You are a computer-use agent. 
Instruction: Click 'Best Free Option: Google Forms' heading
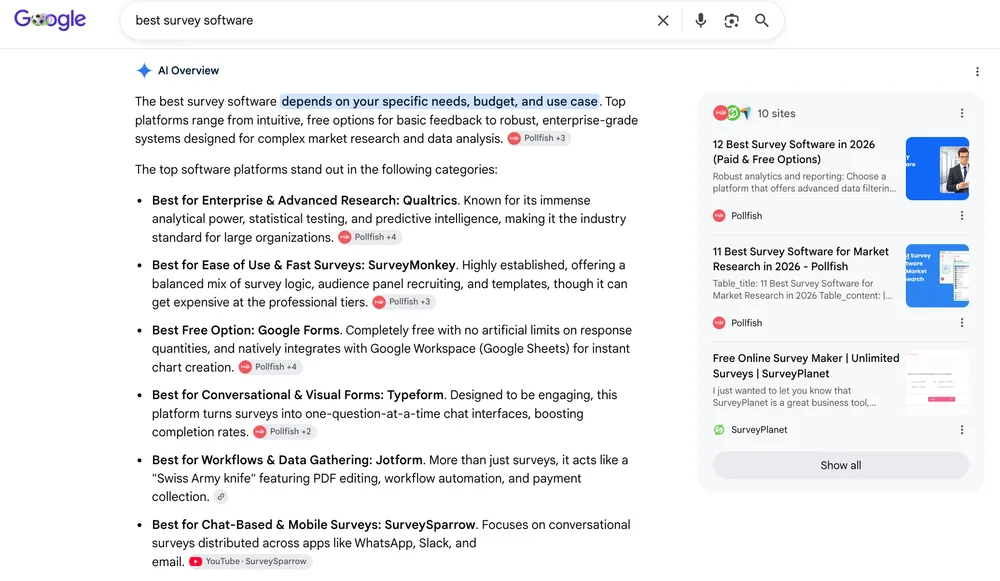[246, 330]
